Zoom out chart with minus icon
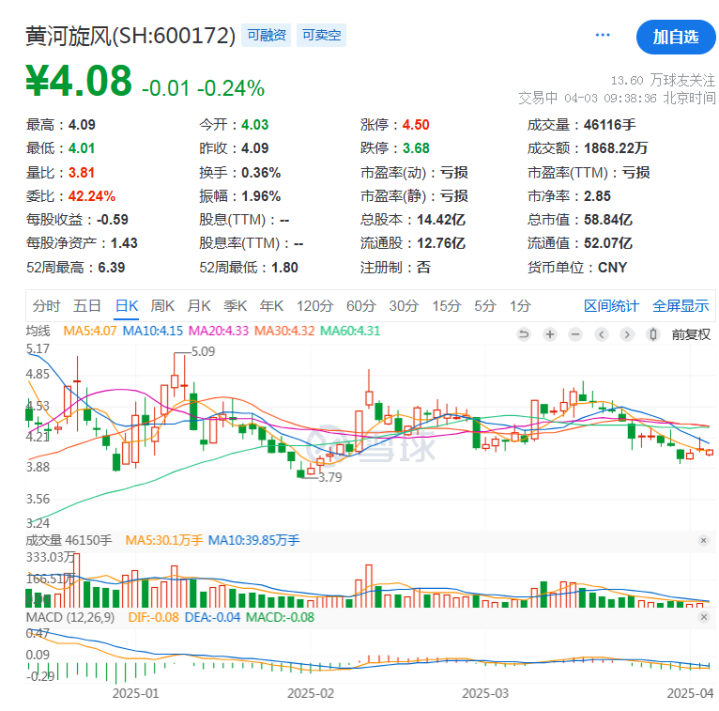719x711 pixels. click(575, 334)
